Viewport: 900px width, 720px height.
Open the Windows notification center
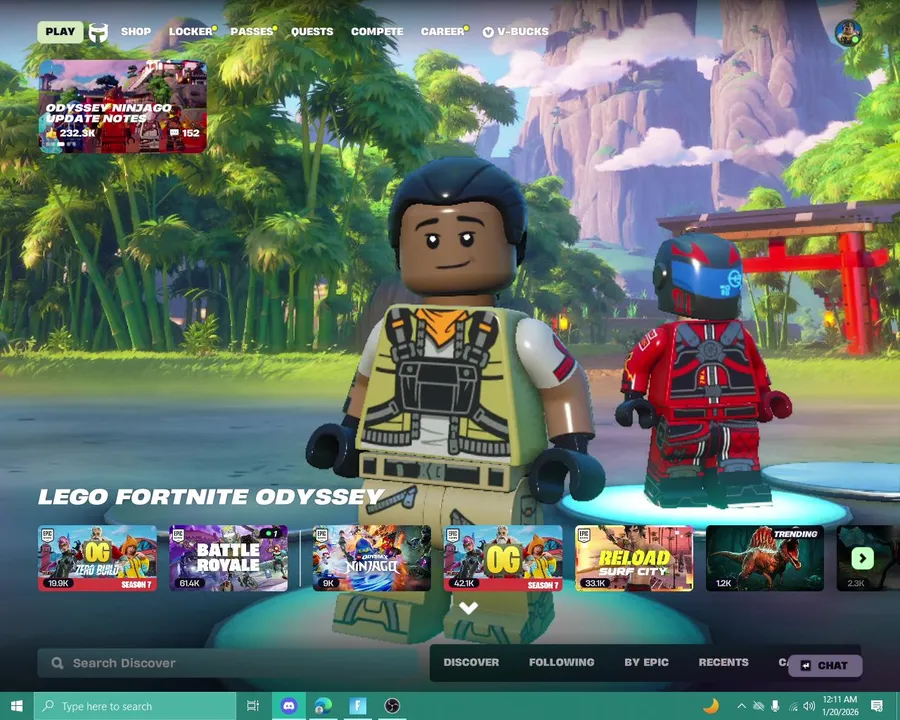click(877, 706)
